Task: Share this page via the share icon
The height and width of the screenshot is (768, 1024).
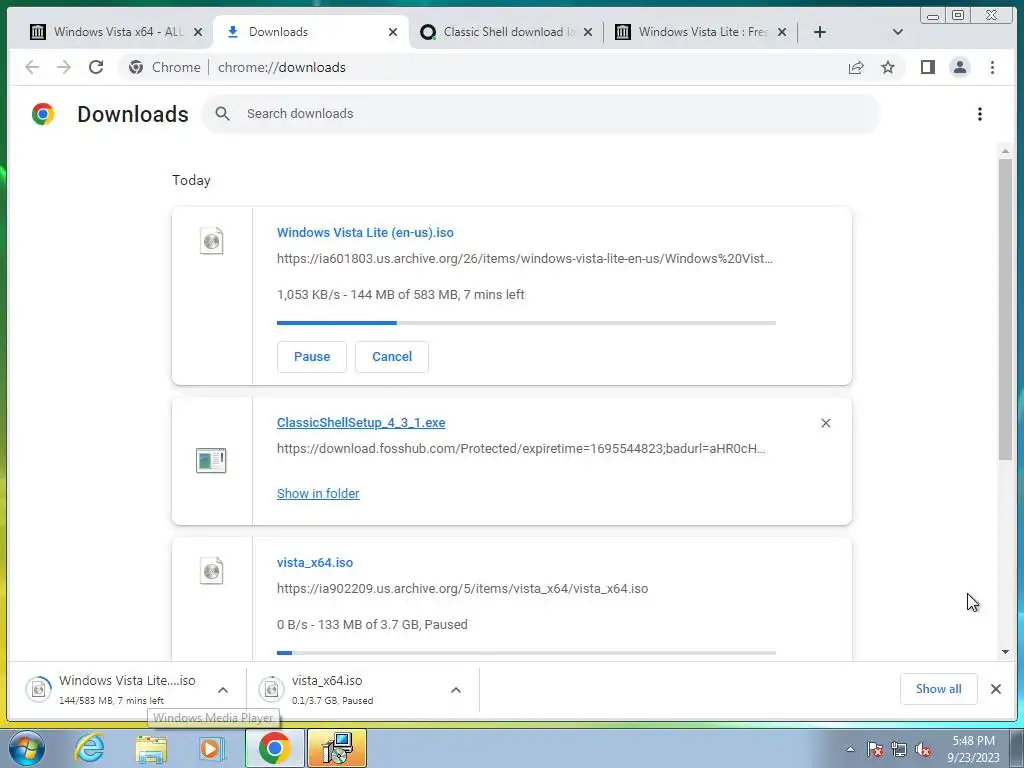Action: (x=856, y=67)
